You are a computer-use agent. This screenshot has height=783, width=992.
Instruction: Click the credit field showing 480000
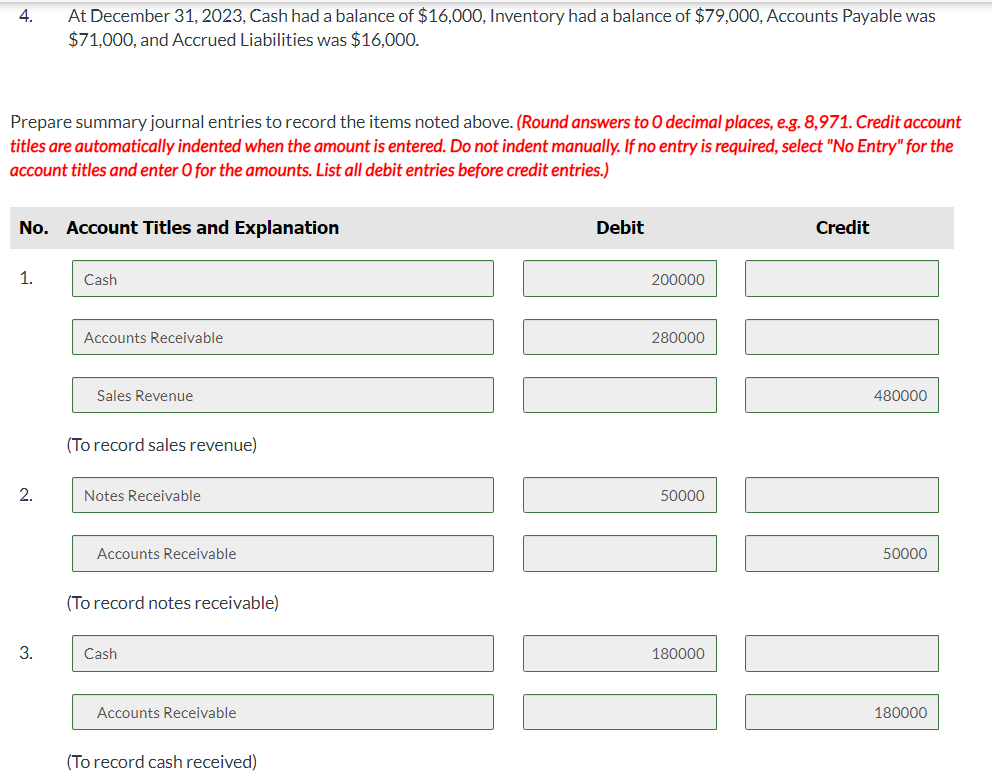click(842, 395)
